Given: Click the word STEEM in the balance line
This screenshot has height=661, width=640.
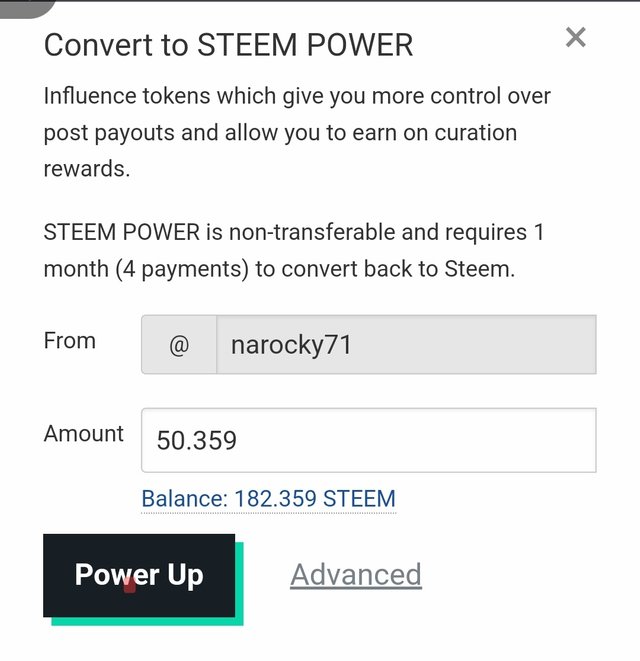Looking at the screenshot, I should point(360,499).
